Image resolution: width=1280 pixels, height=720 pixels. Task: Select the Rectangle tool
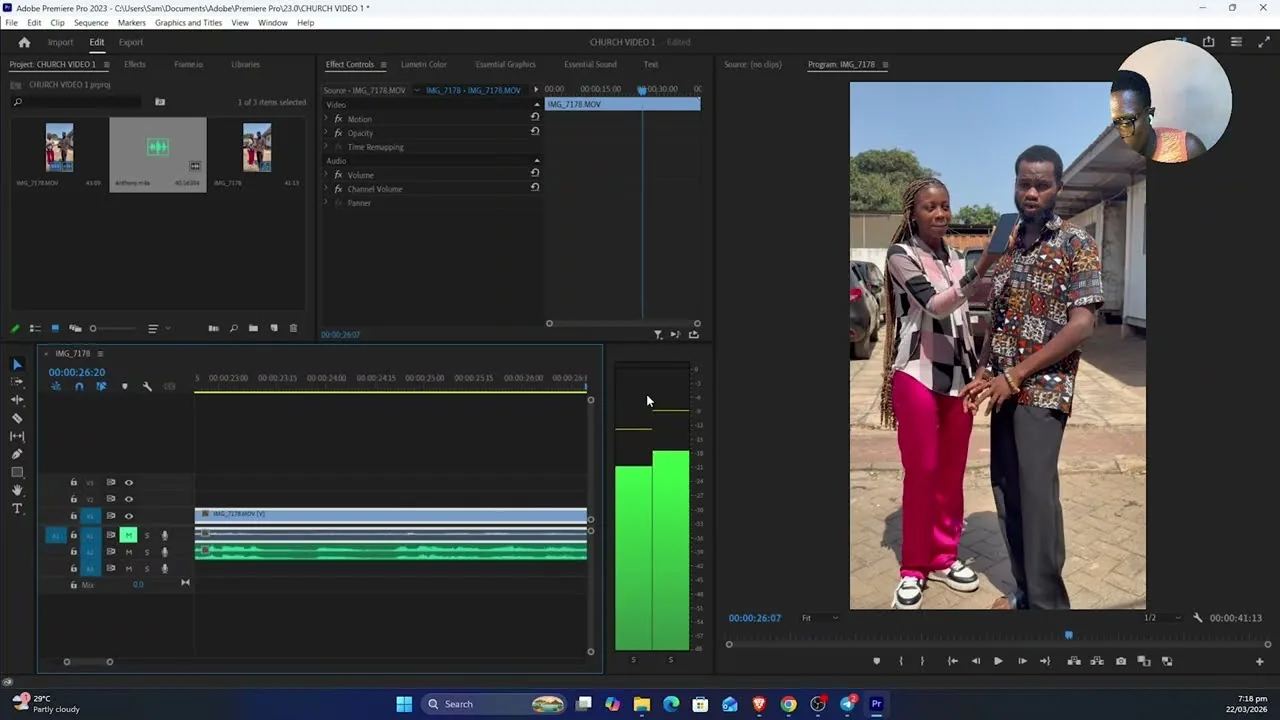click(x=17, y=472)
